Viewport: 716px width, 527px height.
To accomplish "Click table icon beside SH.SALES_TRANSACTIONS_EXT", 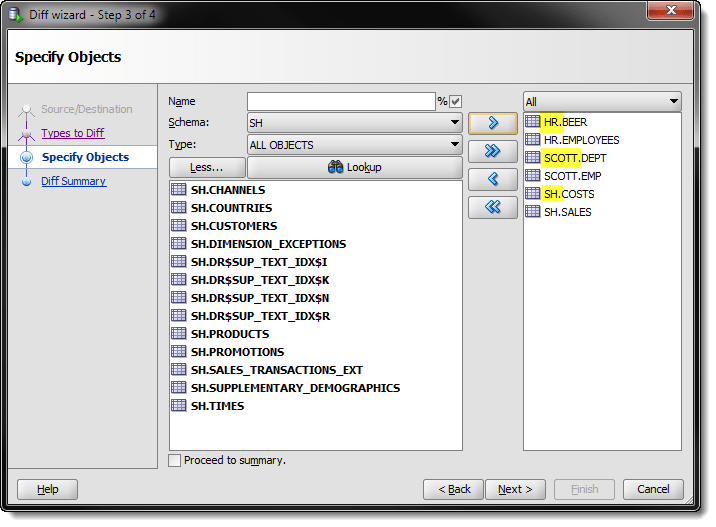I will [179, 369].
